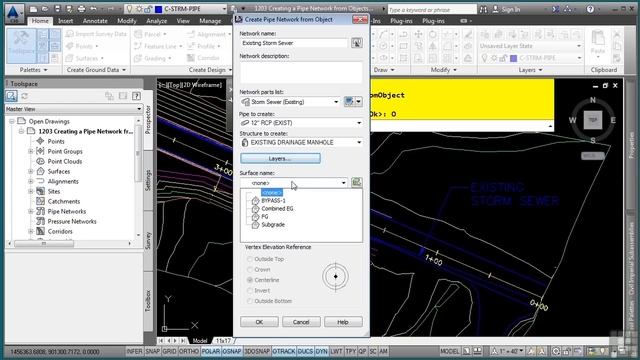Click the Corridor tool in Create Design

pyautogui.click(x=203, y=58)
